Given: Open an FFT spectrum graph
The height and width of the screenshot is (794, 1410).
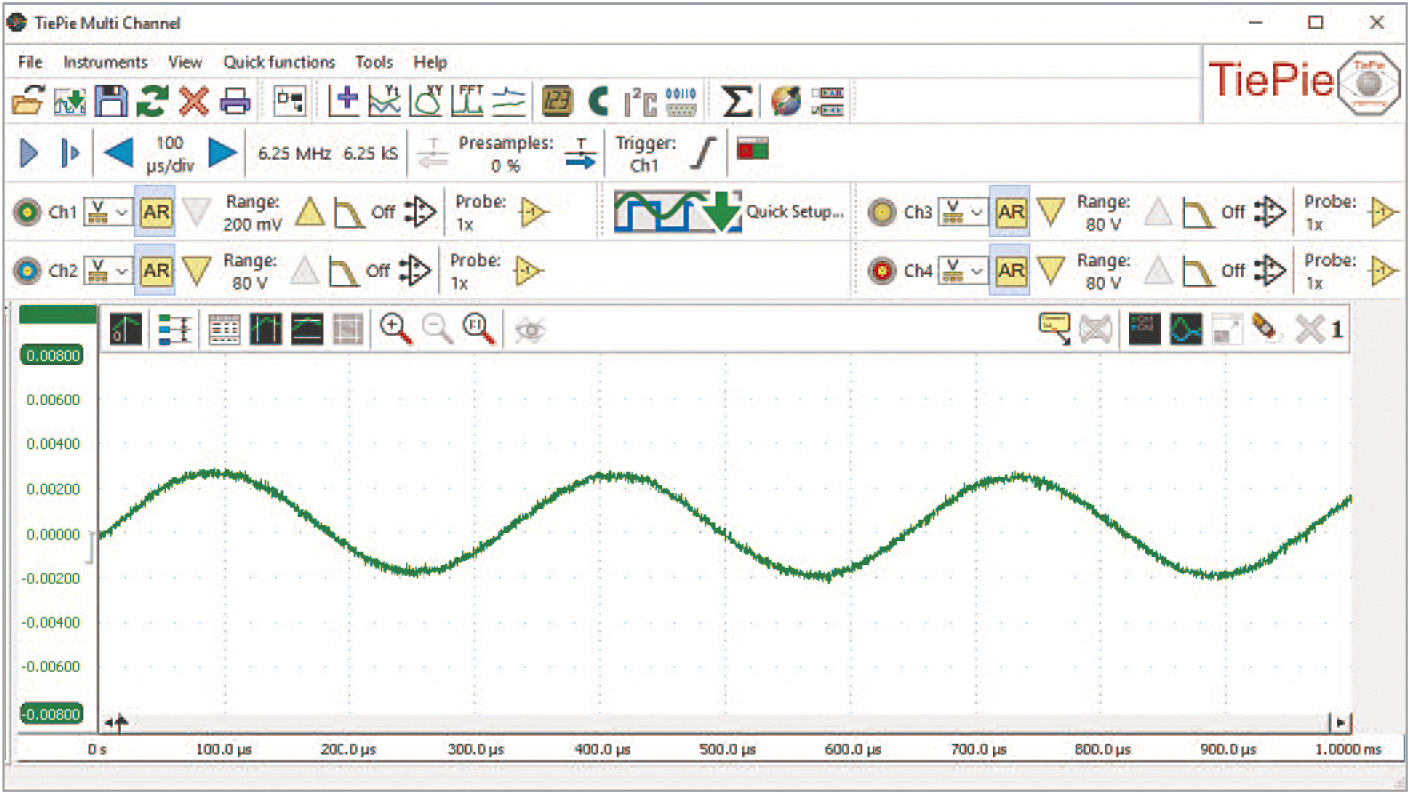Looking at the screenshot, I should (x=468, y=101).
